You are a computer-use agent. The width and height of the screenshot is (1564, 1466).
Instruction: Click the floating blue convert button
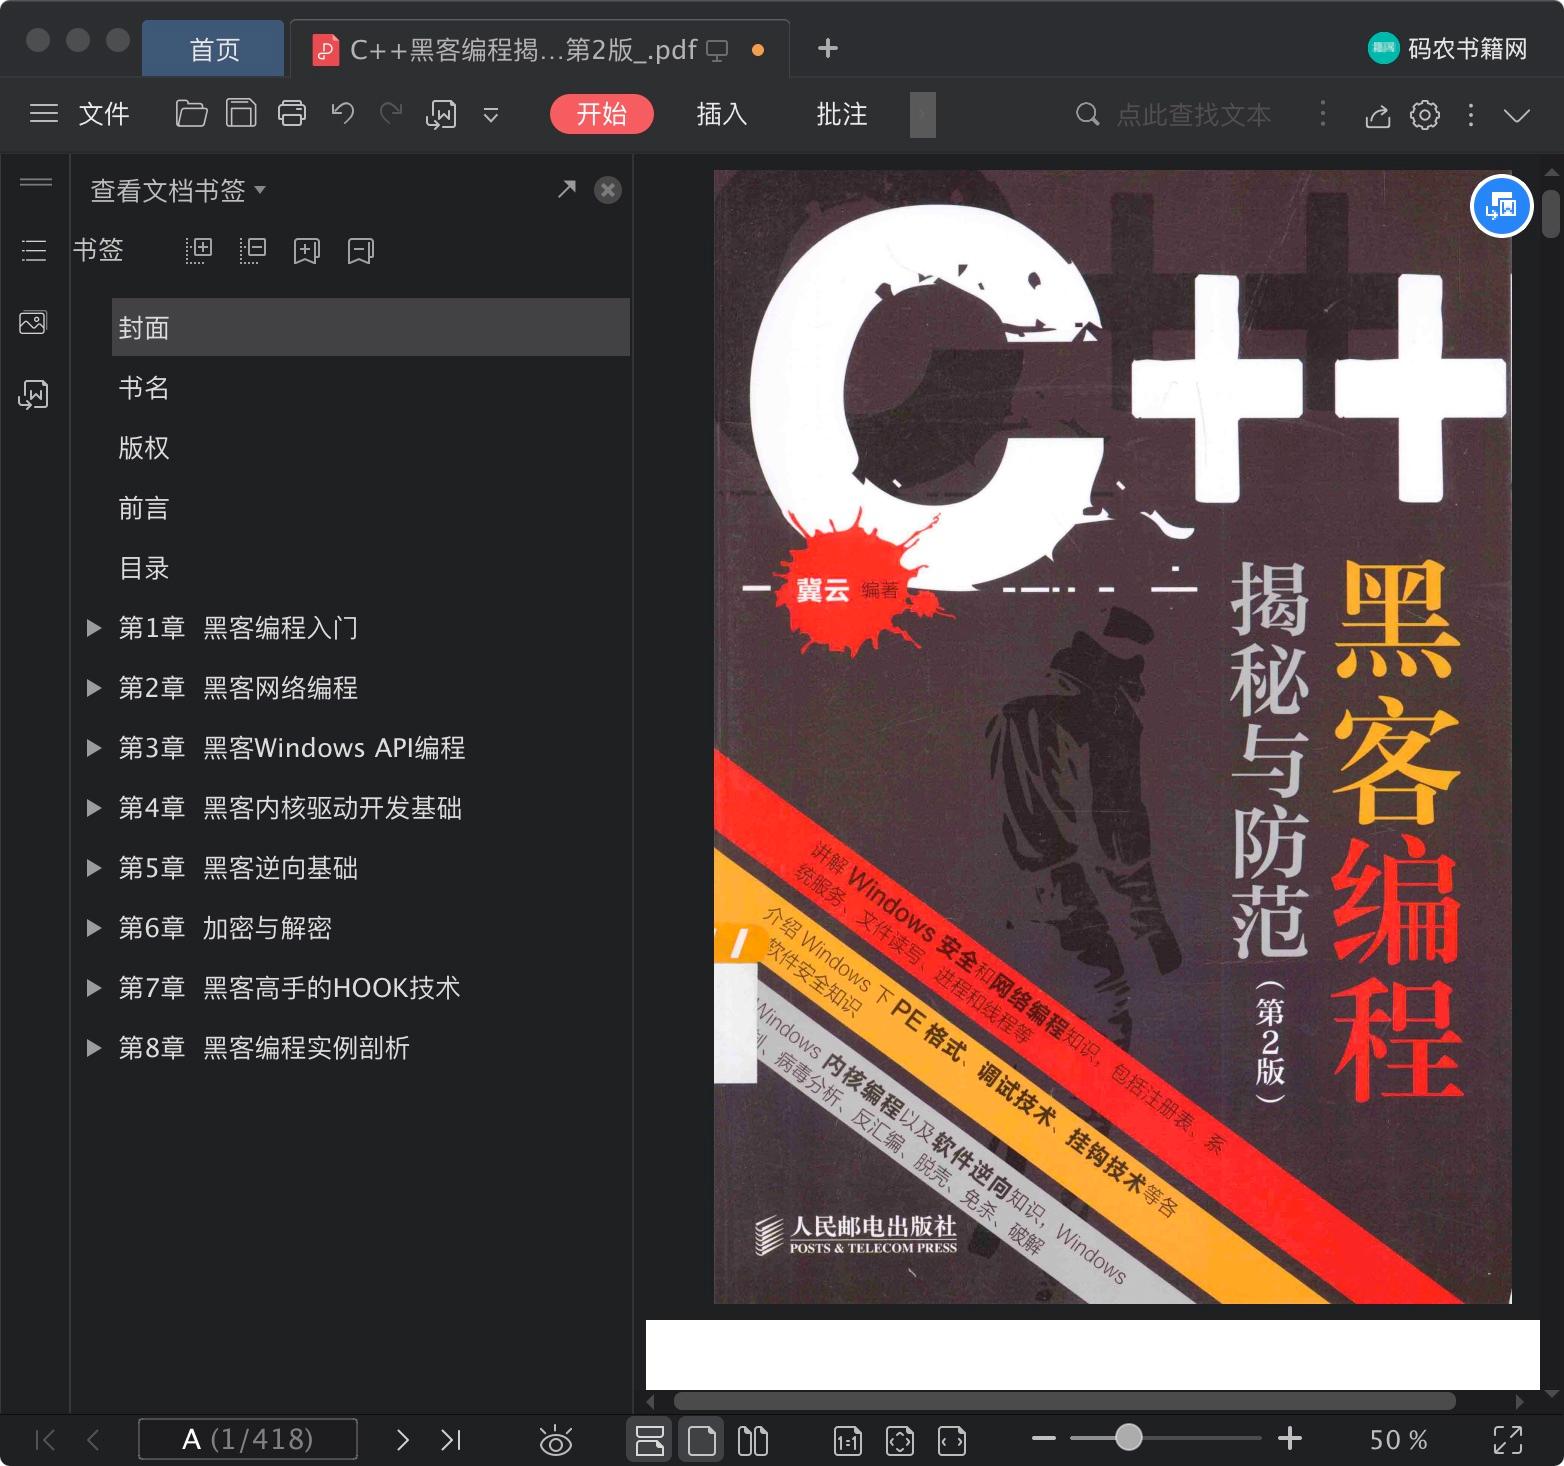pyautogui.click(x=1501, y=206)
